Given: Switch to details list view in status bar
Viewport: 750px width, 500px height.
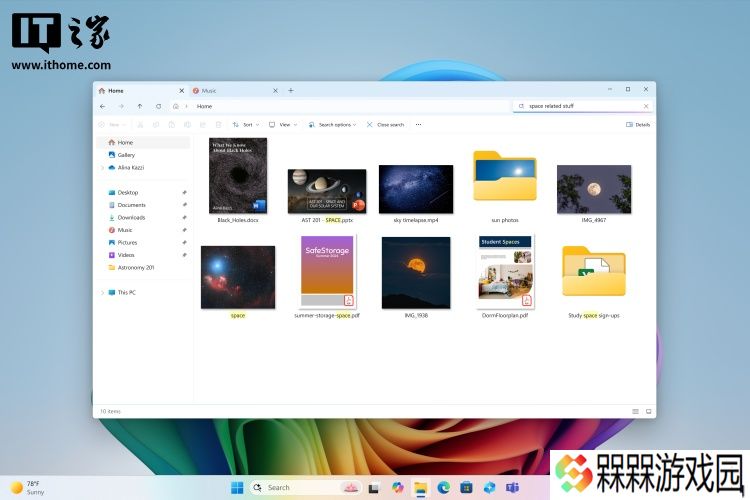Looking at the screenshot, I should coord(635,411).
